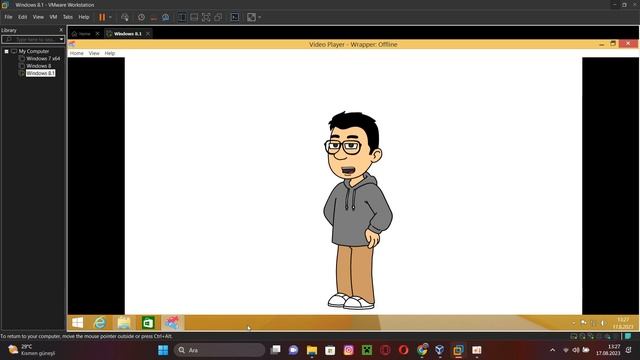
Task: Close the Library panel
Action: 61,30
